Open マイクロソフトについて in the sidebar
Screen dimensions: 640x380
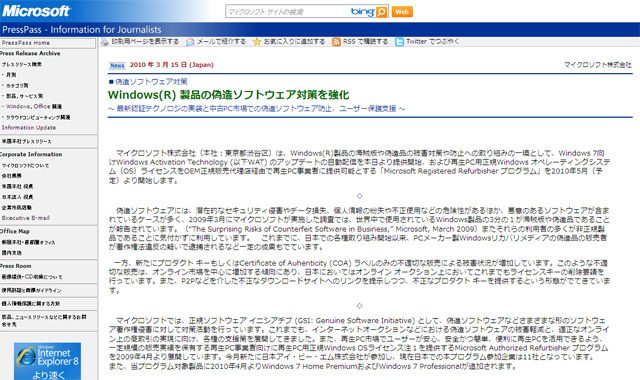coord(25,165)
